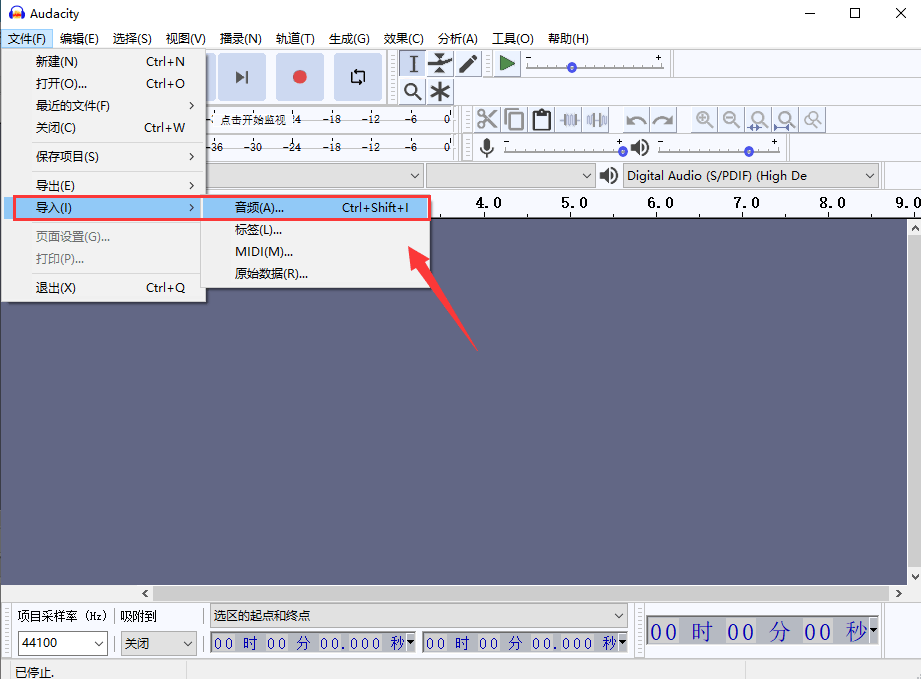Select the Draw tool (pencil)
This screenshot has height=679, width=921.
(x=467, y=63)
